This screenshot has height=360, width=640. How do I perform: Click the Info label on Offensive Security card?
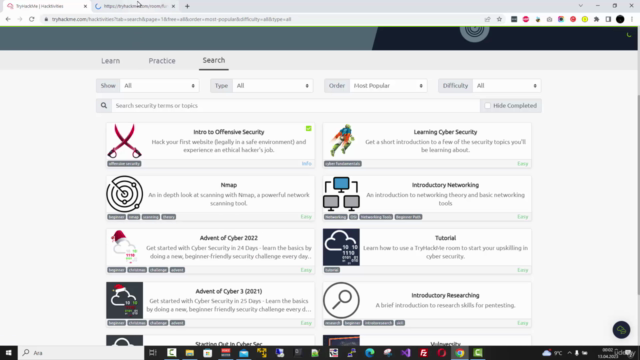(x=307, y=164)
